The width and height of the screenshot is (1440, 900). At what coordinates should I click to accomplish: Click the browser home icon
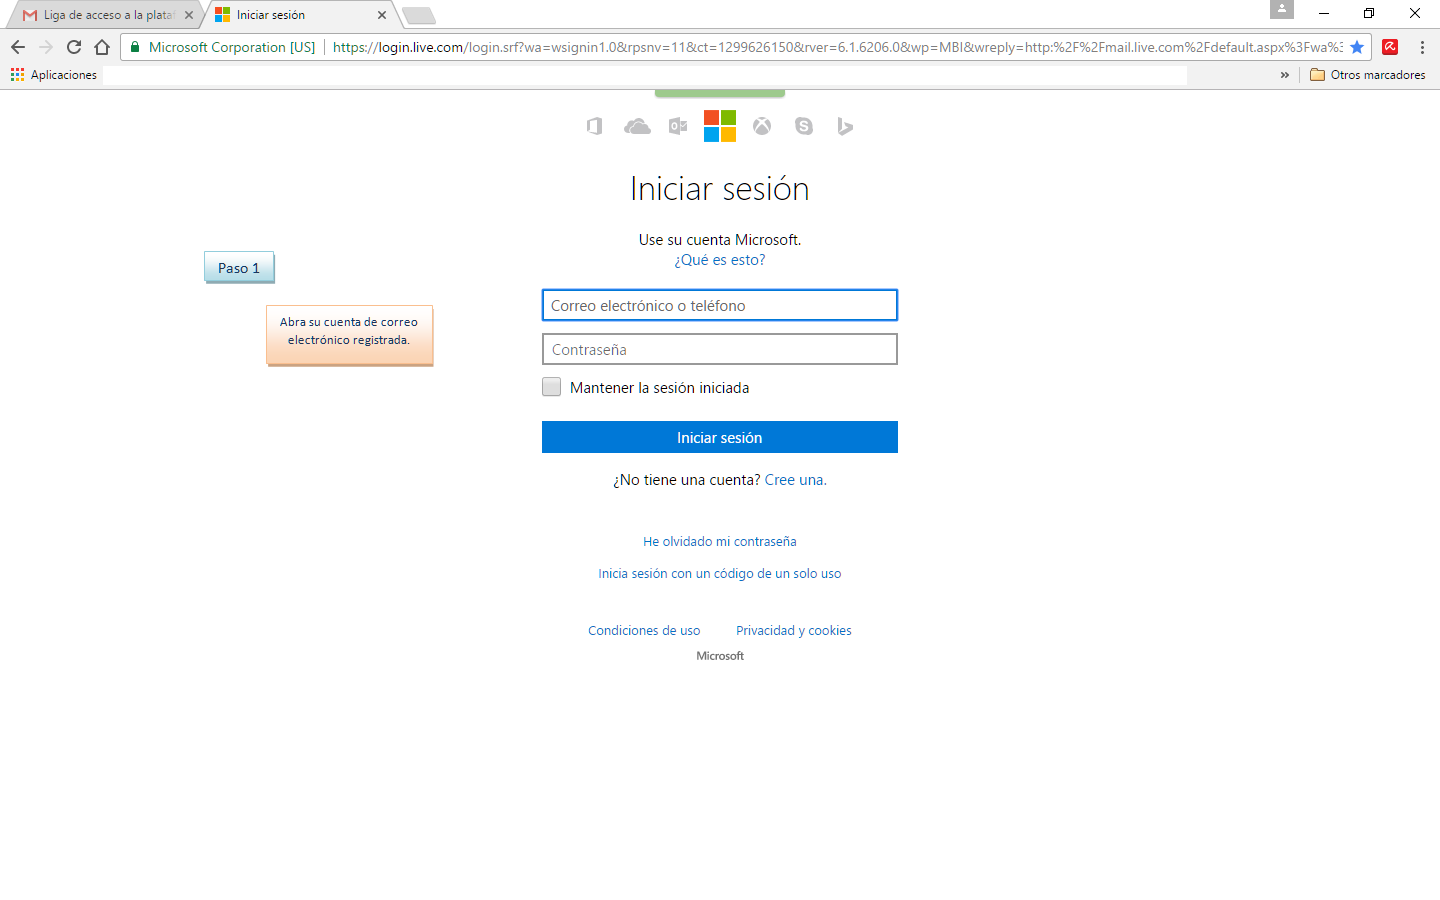[x=102, y=47]
